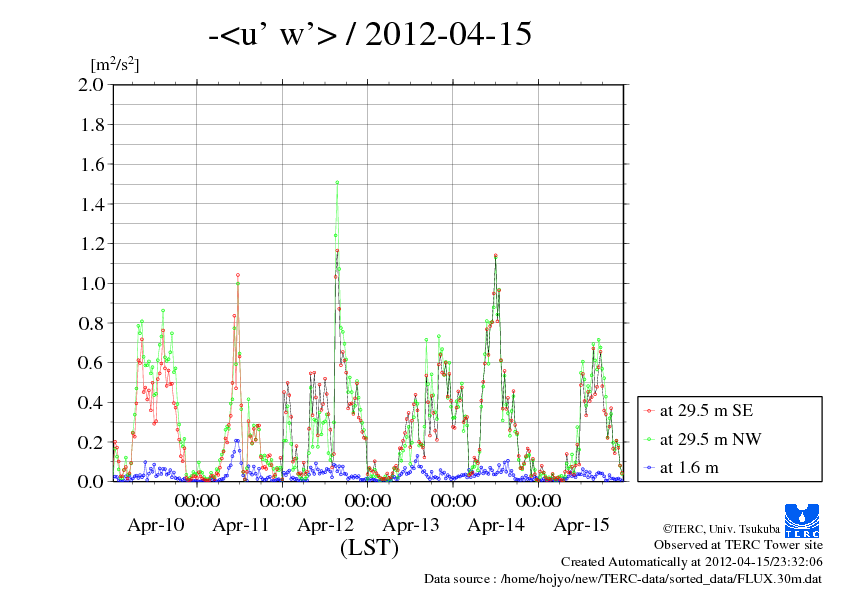
Task: Click the "Data source" file path line
Action: tap(623, 579)
